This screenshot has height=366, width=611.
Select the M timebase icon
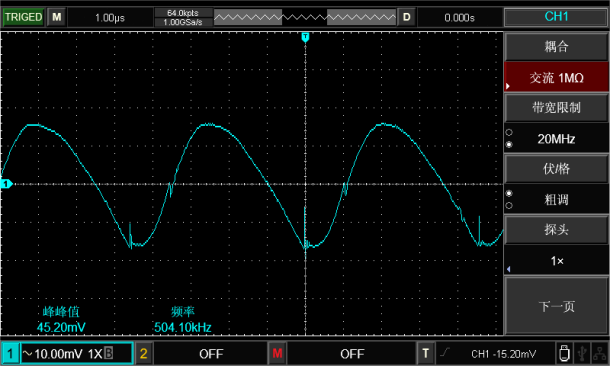[x=57, y=18]
